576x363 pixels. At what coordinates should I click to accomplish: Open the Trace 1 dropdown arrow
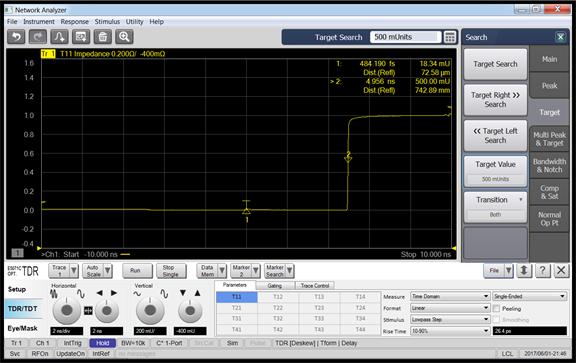click(74, 271)
